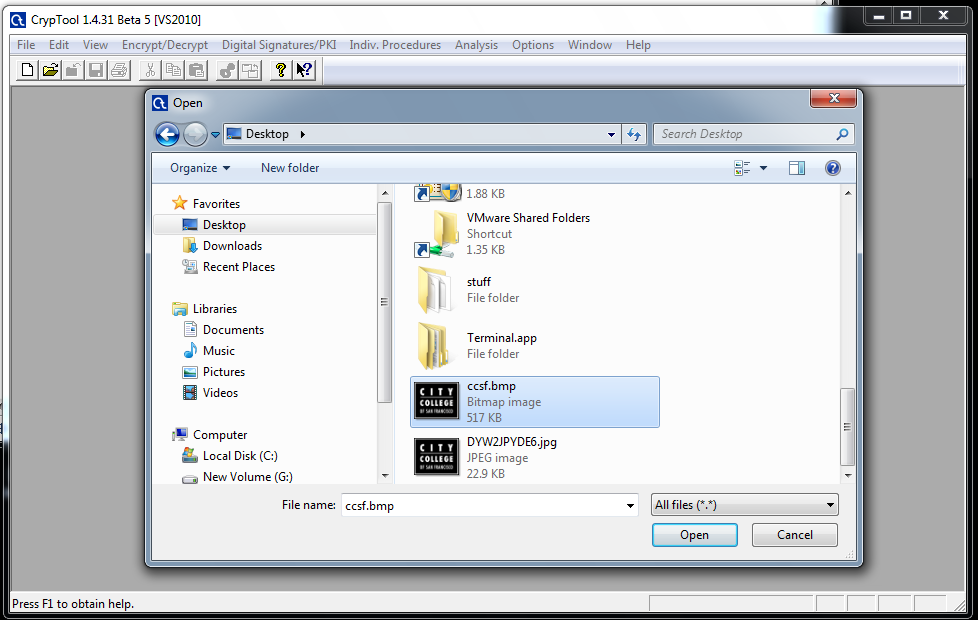Click the New document toolbar icon
Image resolution: width=978 pixels, height=620 pixels.
(x=27, y=70)
